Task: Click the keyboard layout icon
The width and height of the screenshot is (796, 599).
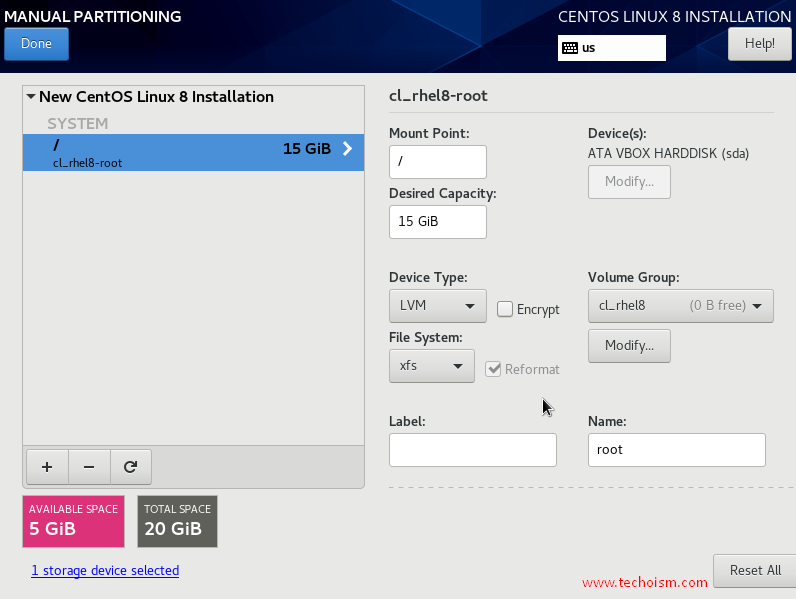Action: [x=570, y=48]
